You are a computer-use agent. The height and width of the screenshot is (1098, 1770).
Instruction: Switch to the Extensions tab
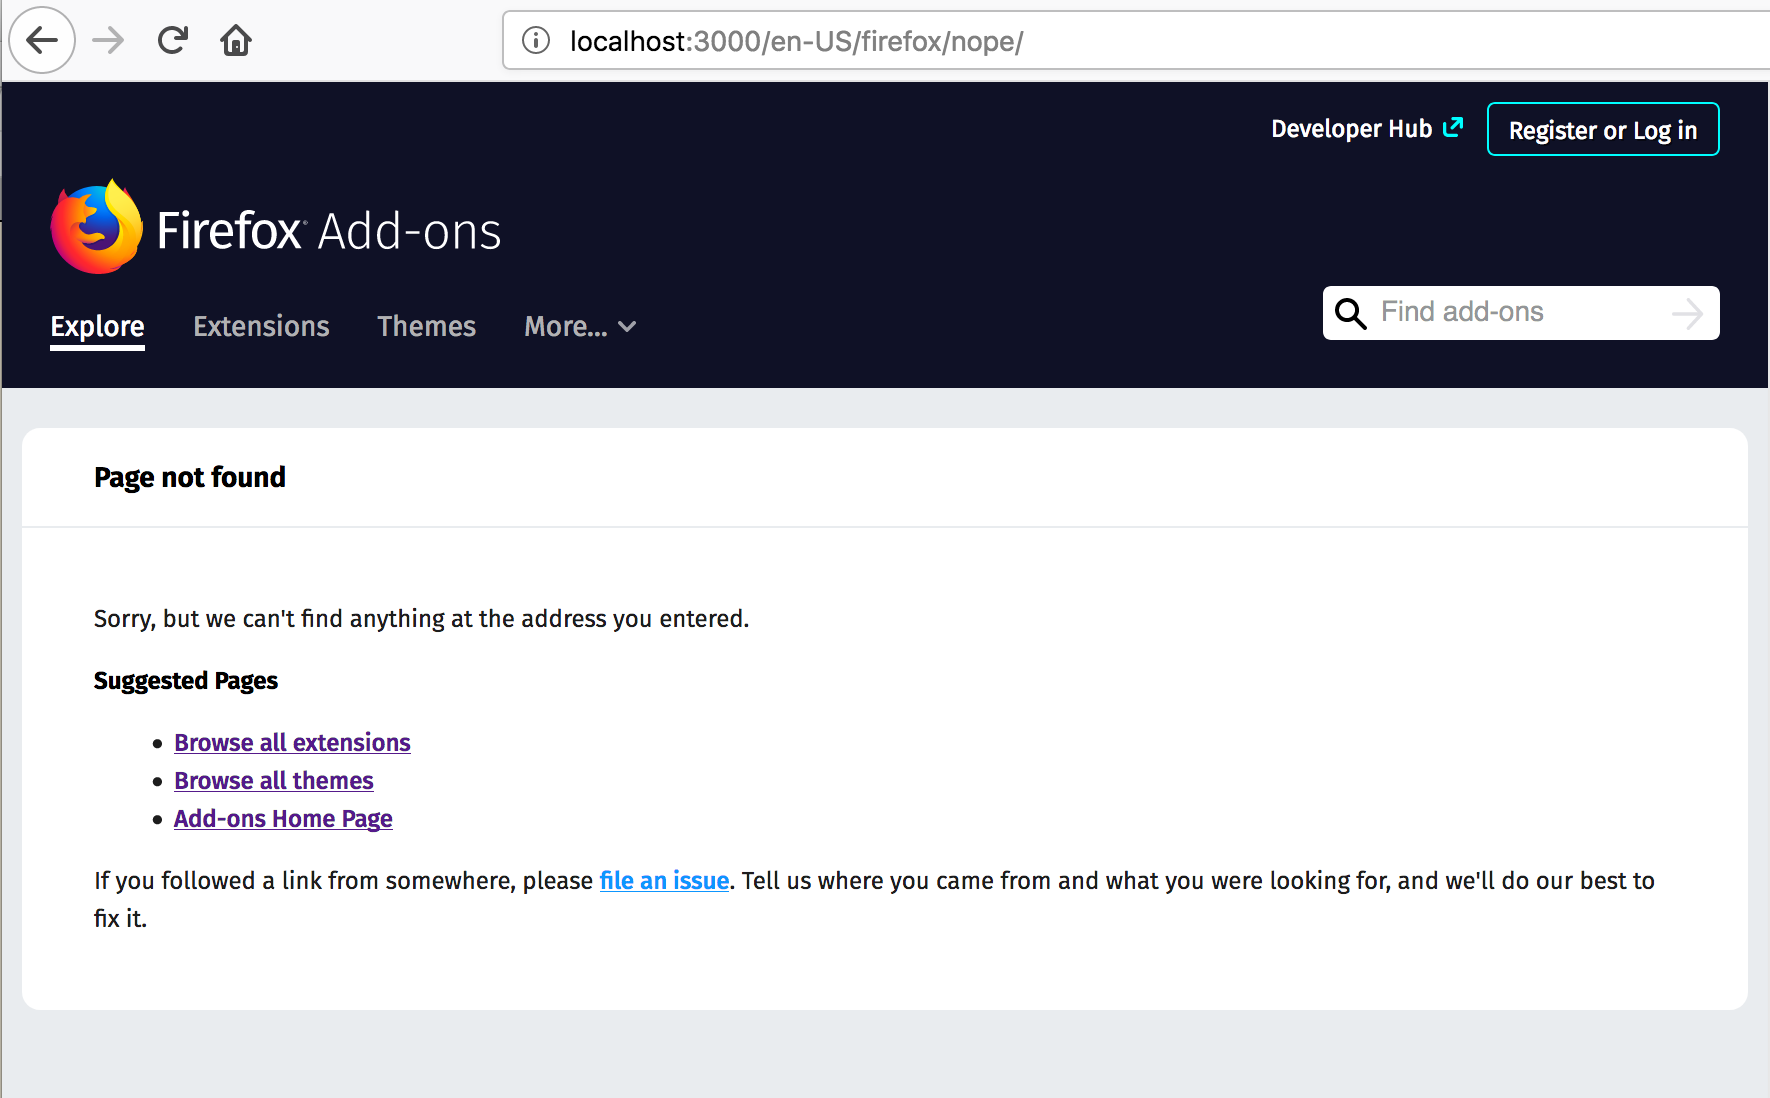(261, 327)
